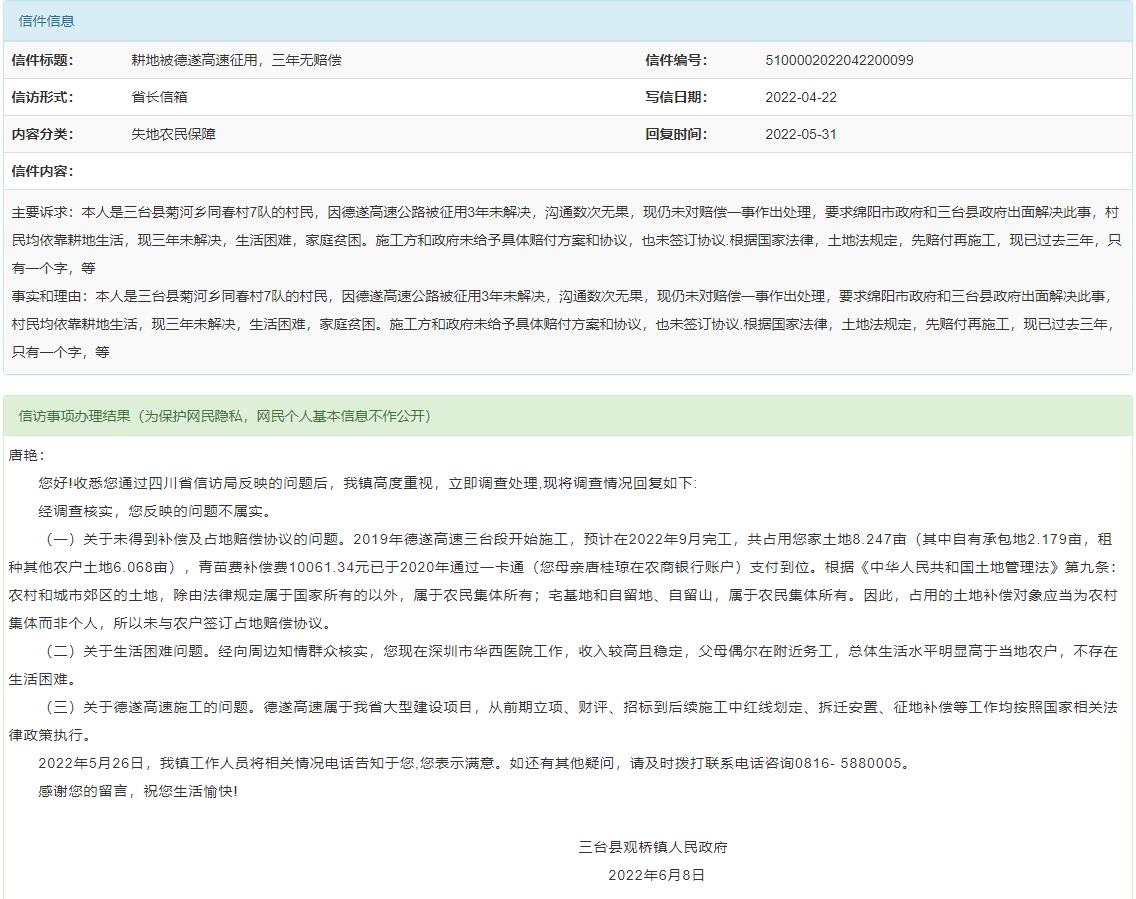This screenshot has height=899, width=1136.
Task: Select the 信访形式 label
Action: pos(42,97)
